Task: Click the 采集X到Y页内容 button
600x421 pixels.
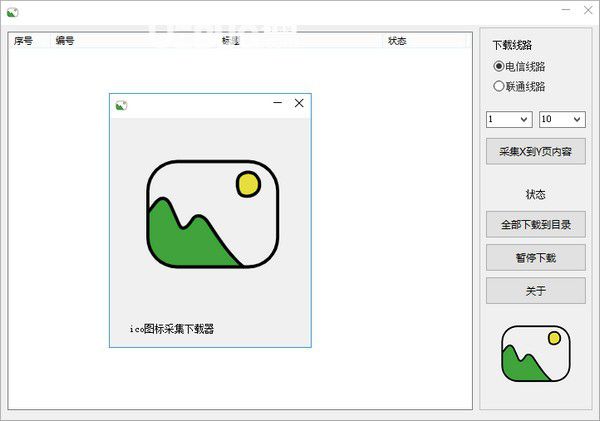Action: coord(536,152)
